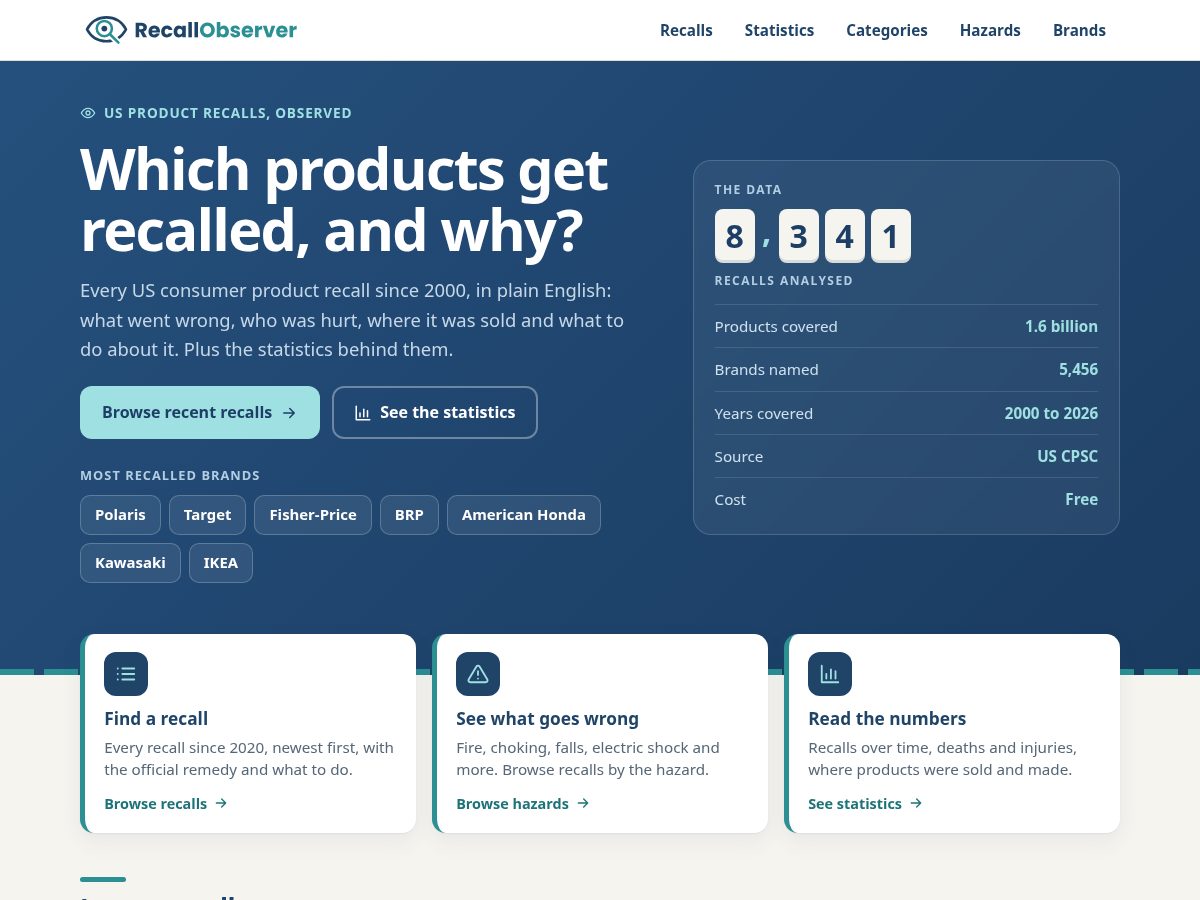Click the arrow next to See statistics link

tap(916, 803)
